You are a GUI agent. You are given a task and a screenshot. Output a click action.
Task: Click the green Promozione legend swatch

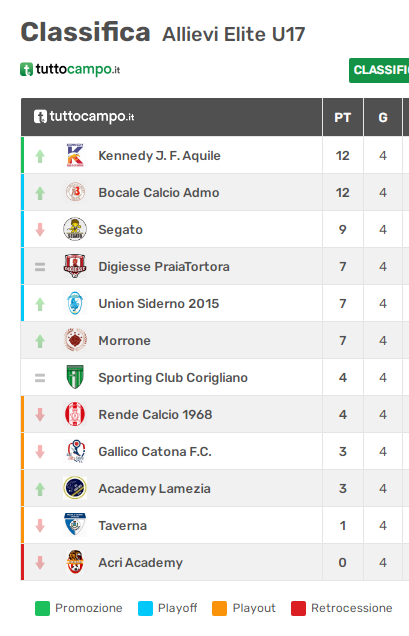click(42, 608)
